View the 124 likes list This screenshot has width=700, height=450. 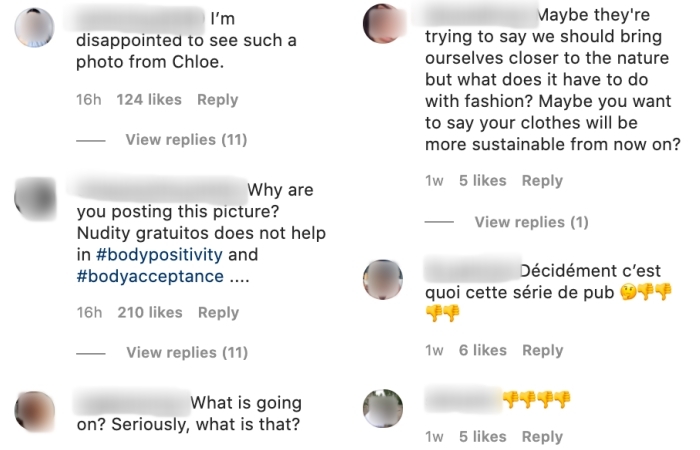click(x=149, y=100)
